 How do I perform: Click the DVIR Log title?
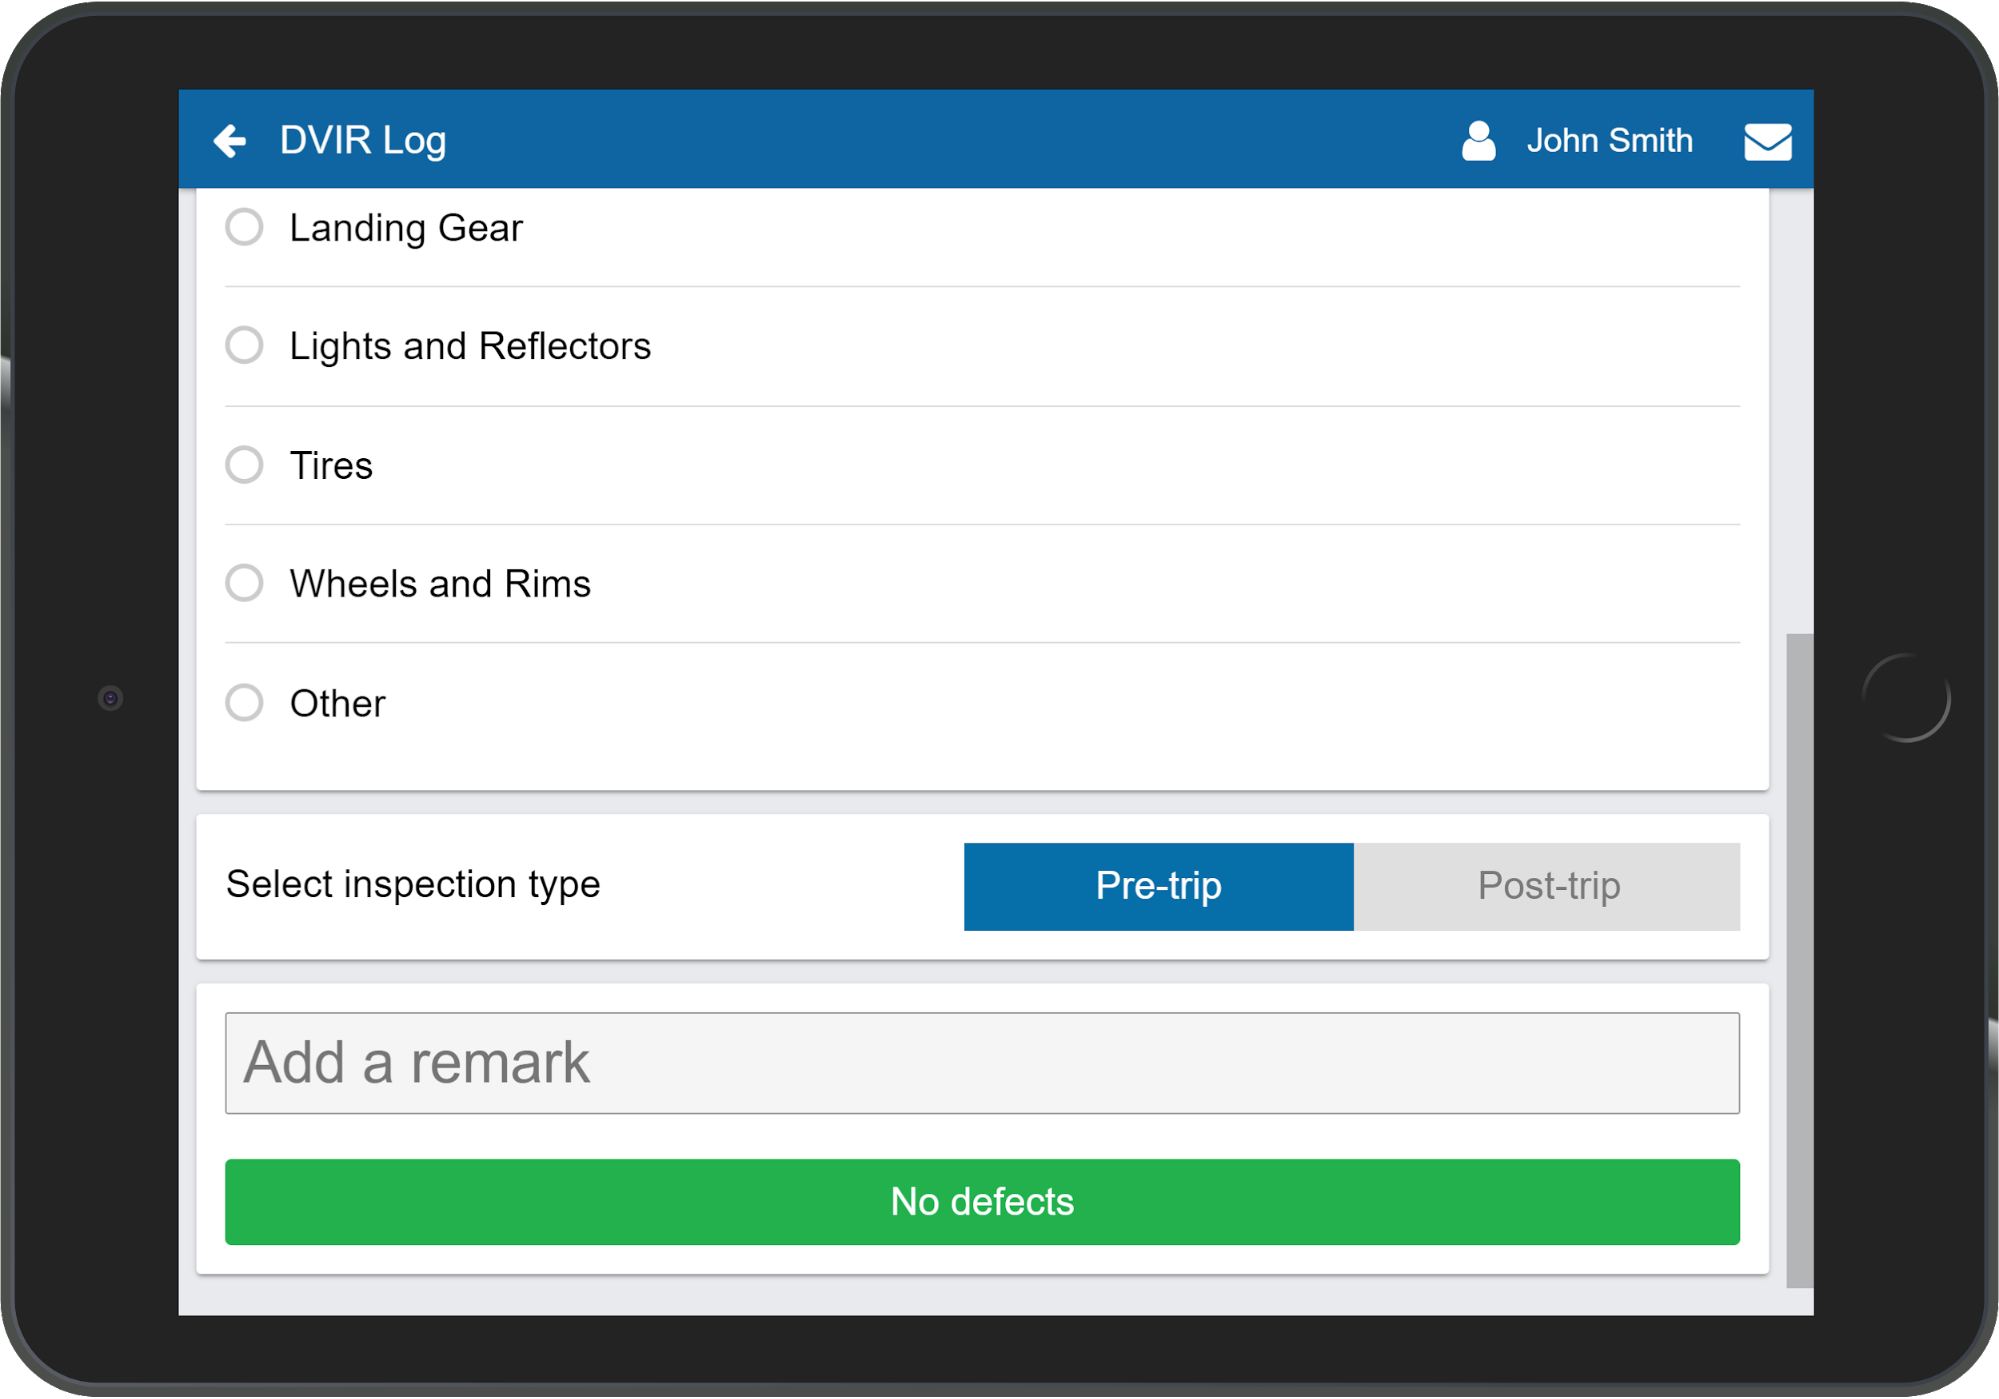tap(363, 141)
